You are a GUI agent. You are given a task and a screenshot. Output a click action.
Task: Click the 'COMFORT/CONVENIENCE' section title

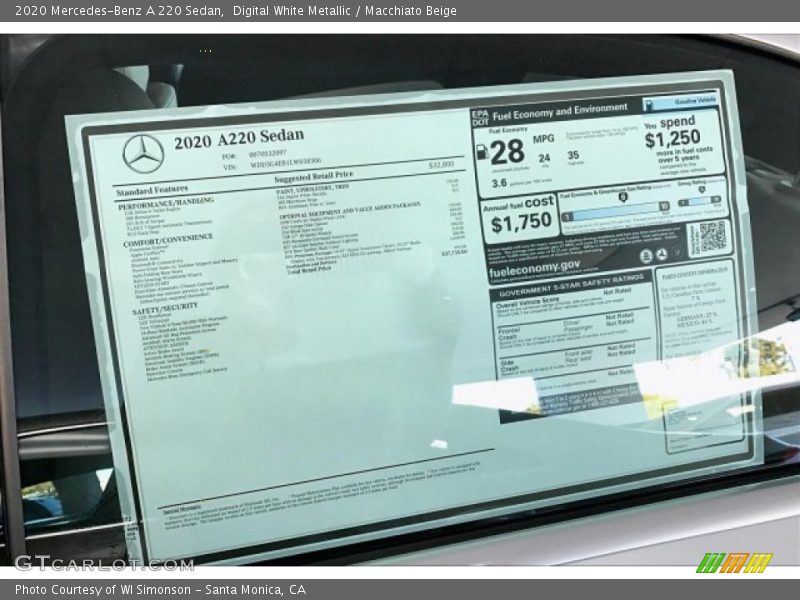point(168,240)
